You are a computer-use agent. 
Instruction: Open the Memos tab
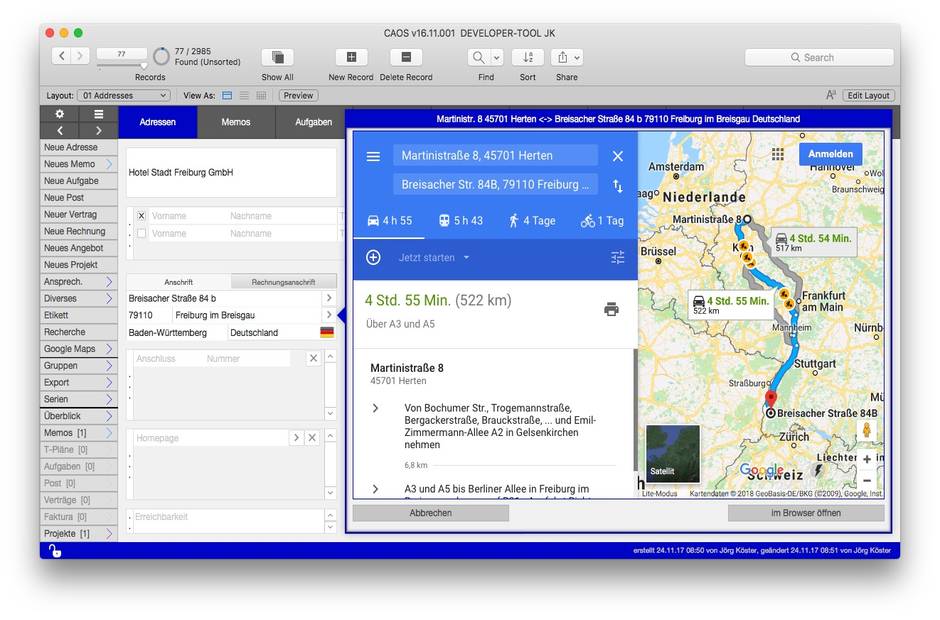236,122
